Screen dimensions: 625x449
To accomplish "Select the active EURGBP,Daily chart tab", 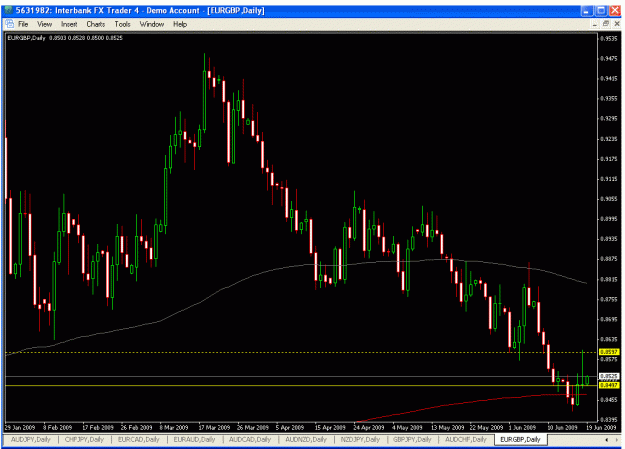I will click(520, 439).
